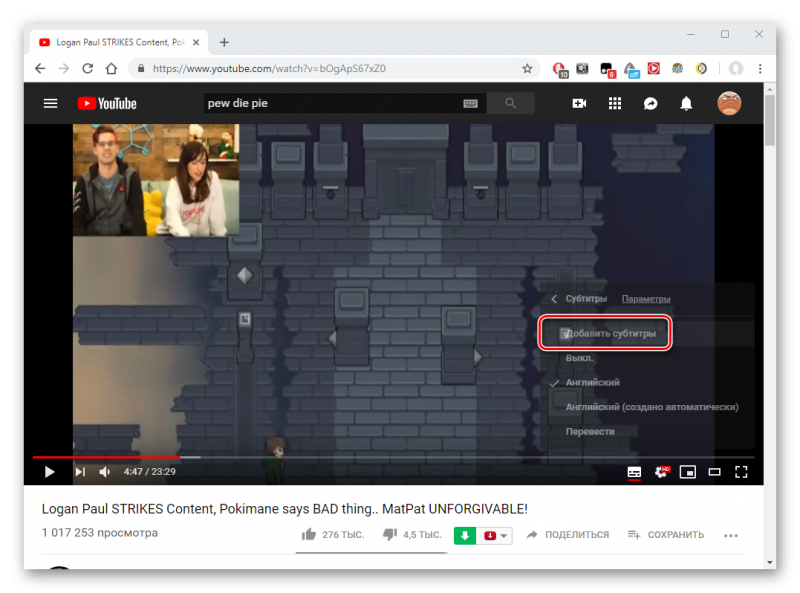This screenshot has width=800, height=593.
Task: Select Английский subtitles
Action: [x=592, y=382]
